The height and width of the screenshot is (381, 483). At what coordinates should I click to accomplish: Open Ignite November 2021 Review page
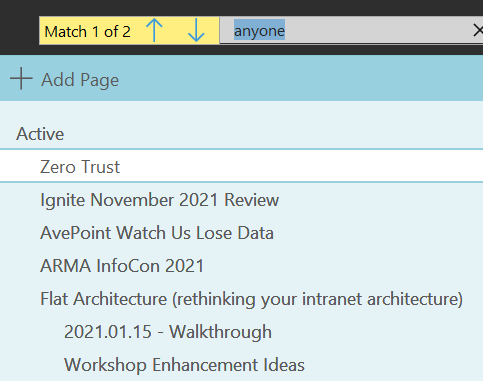pyautogui.click(x=241, y=200)
